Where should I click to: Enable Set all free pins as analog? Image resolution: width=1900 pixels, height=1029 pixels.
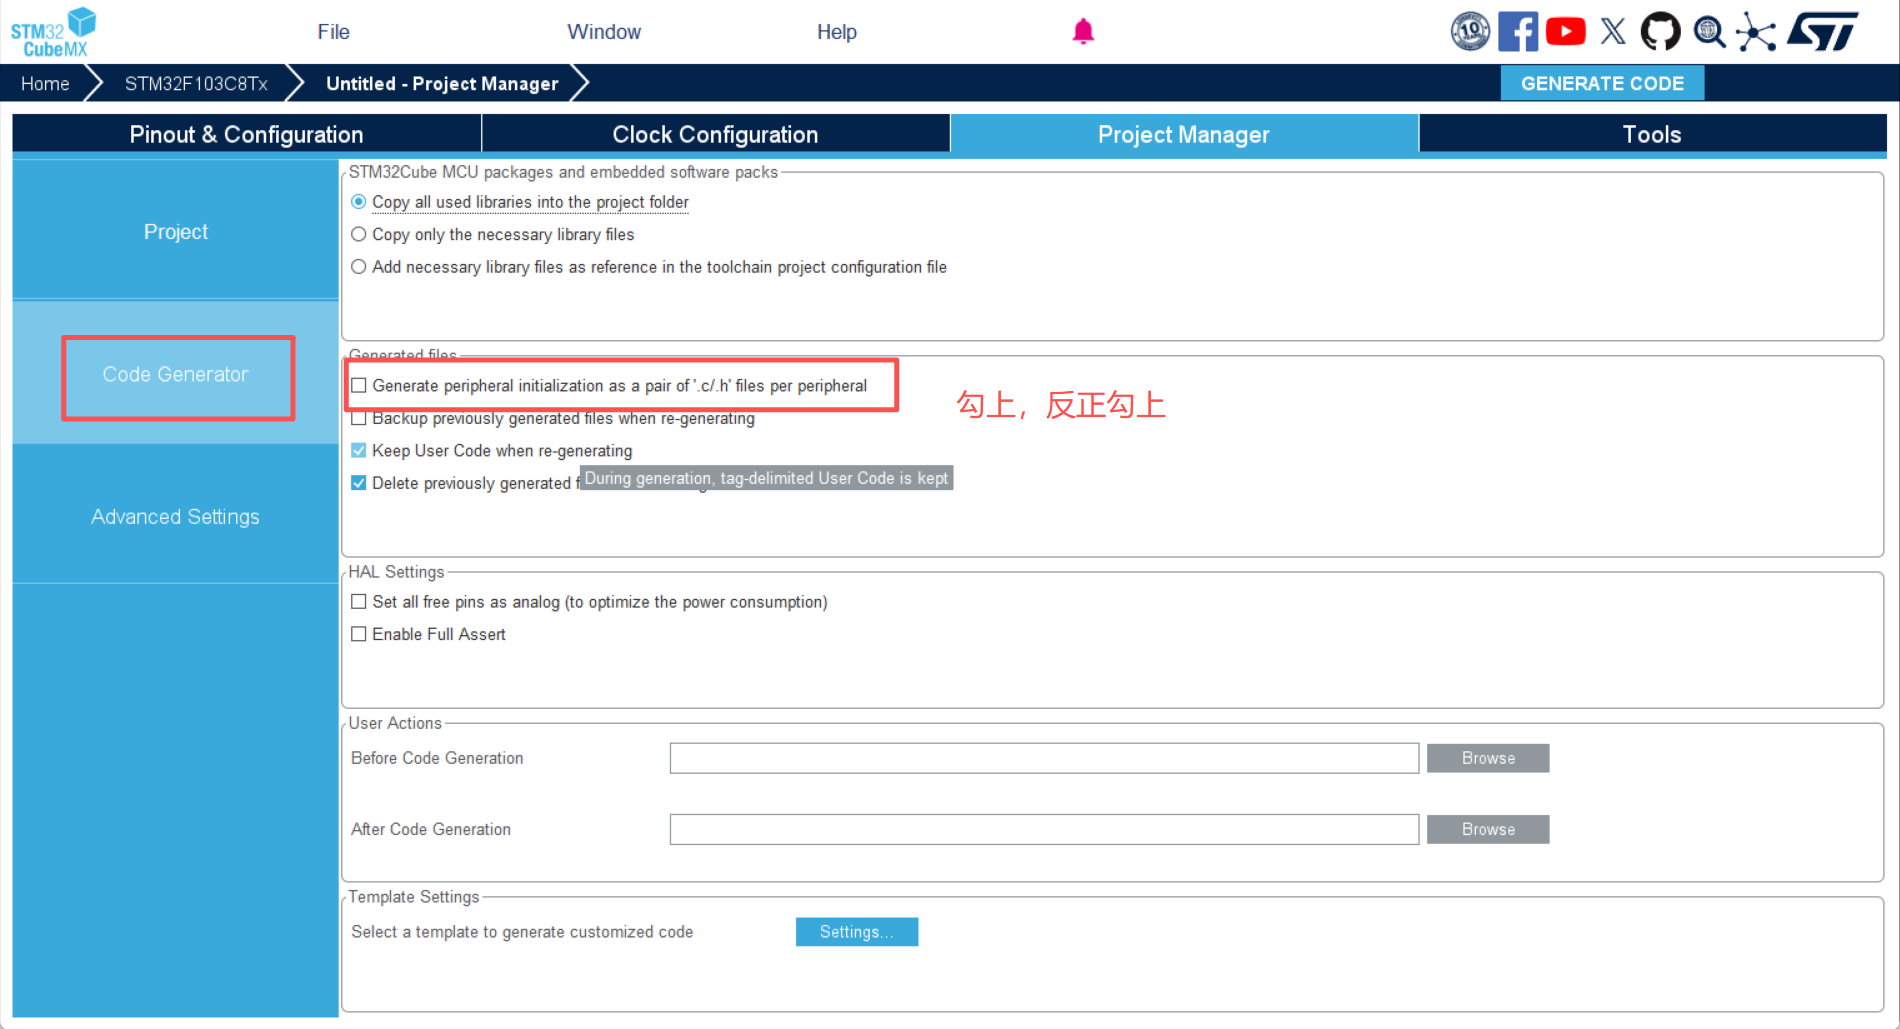pos(359,602)
